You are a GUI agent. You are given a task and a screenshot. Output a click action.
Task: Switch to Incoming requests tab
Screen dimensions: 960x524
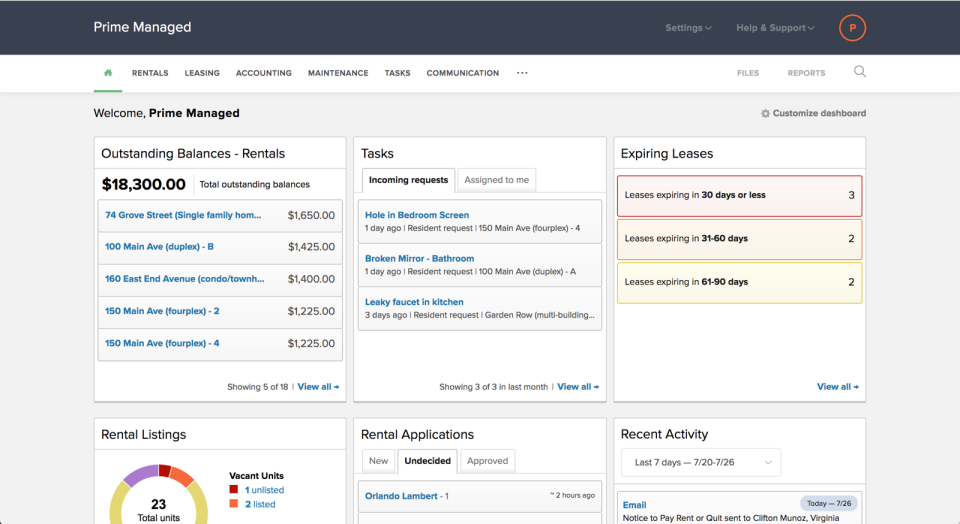coord(408,180)
